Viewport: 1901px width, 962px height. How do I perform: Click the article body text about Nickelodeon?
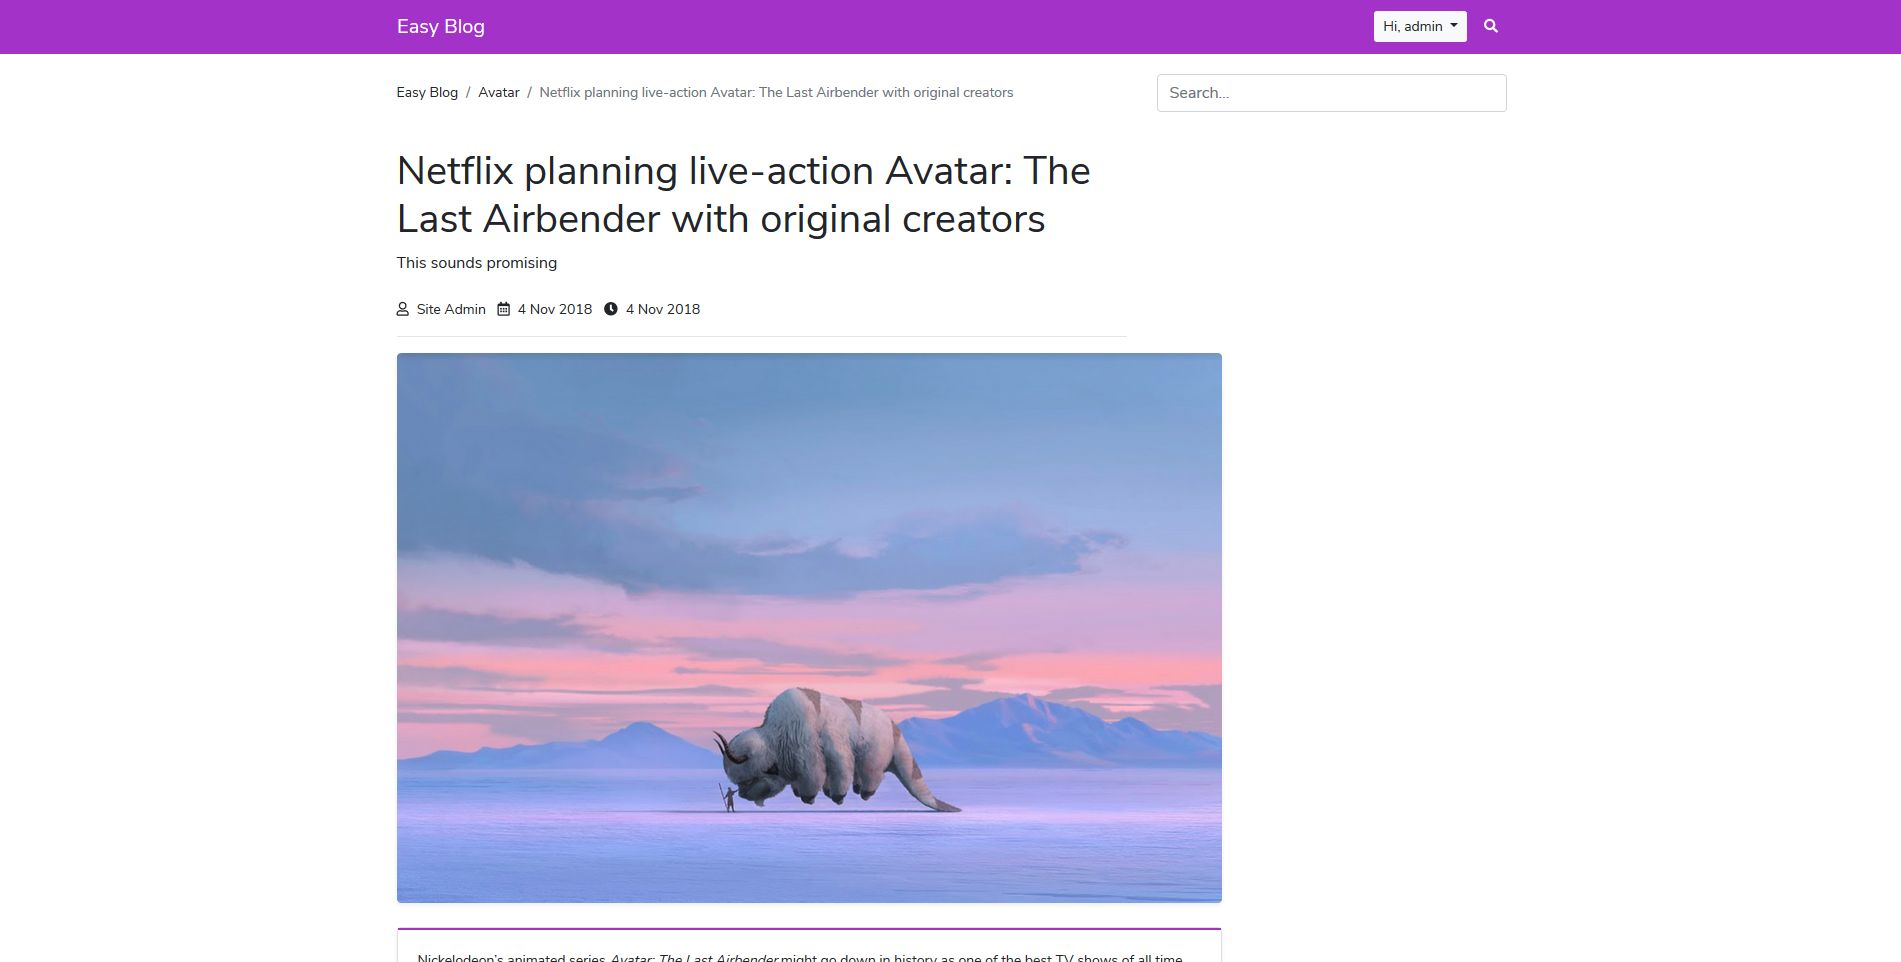(800, 957)
